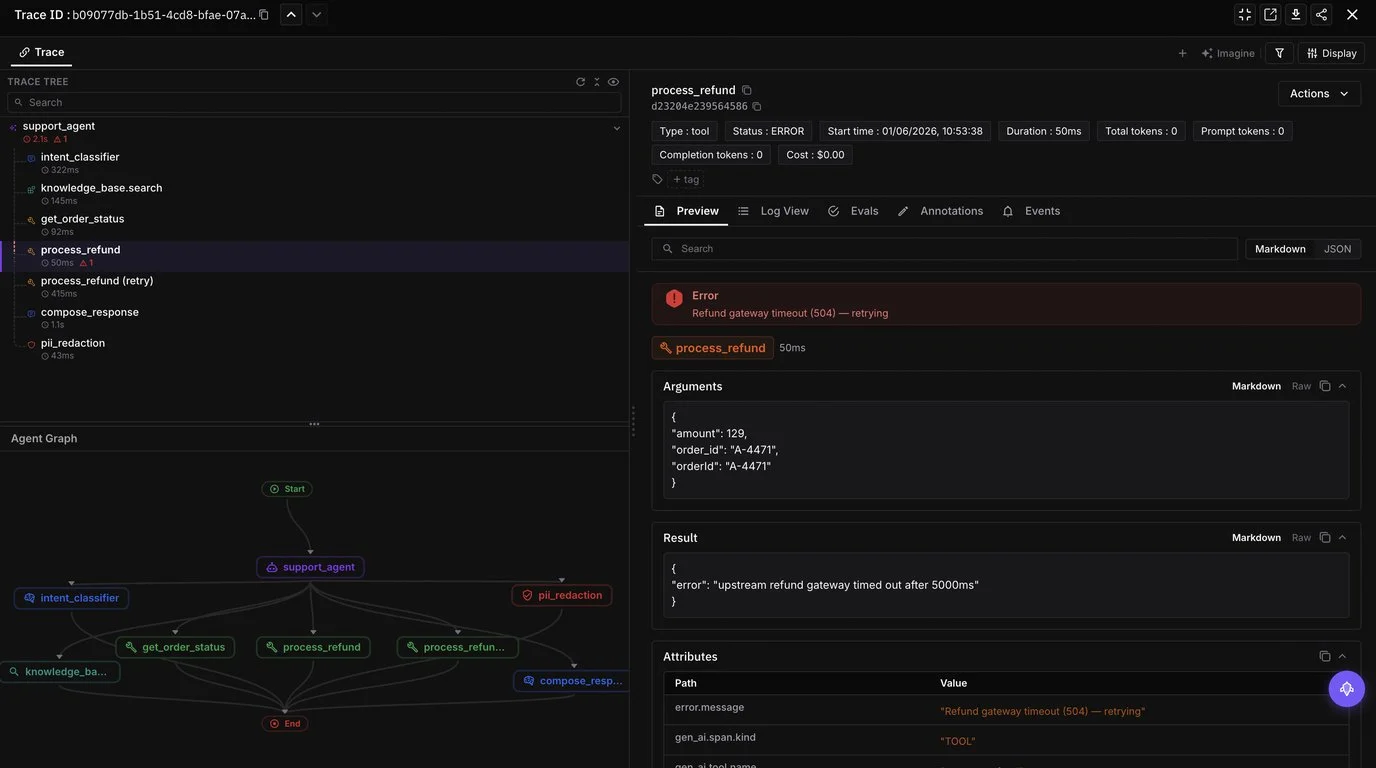This screenshot has width=1376, height=768.
Task: Click the plus icon beside Imagine
Action: [1182, 53]
